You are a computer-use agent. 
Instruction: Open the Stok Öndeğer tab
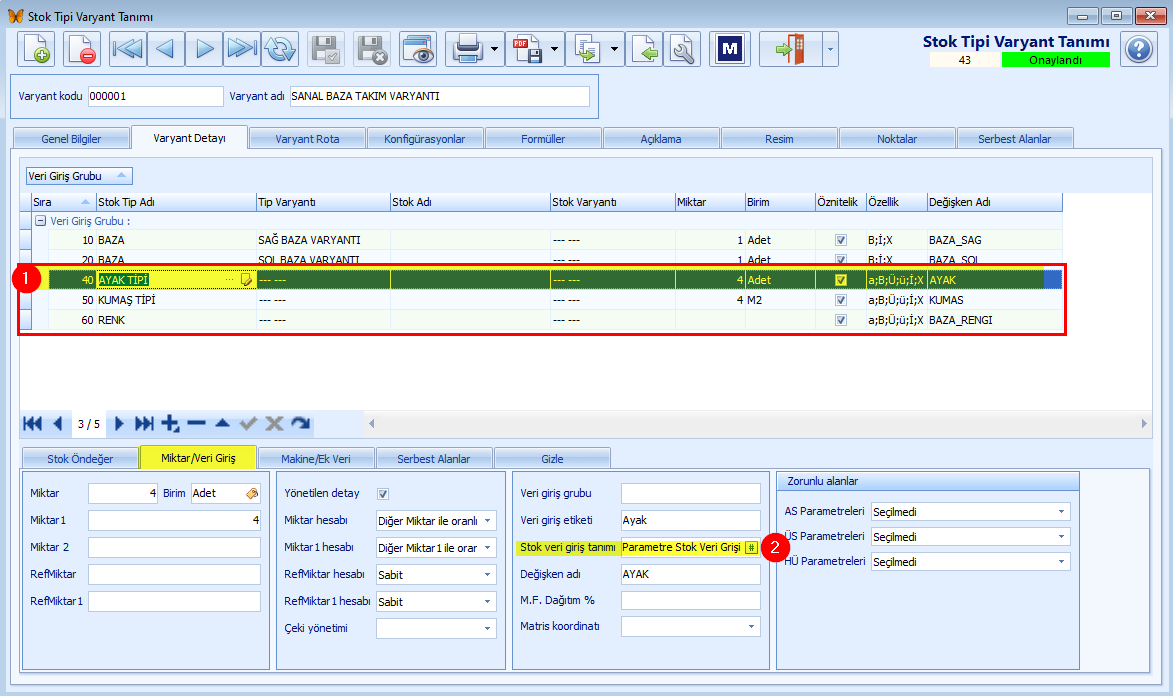click(x=80, y=459)
